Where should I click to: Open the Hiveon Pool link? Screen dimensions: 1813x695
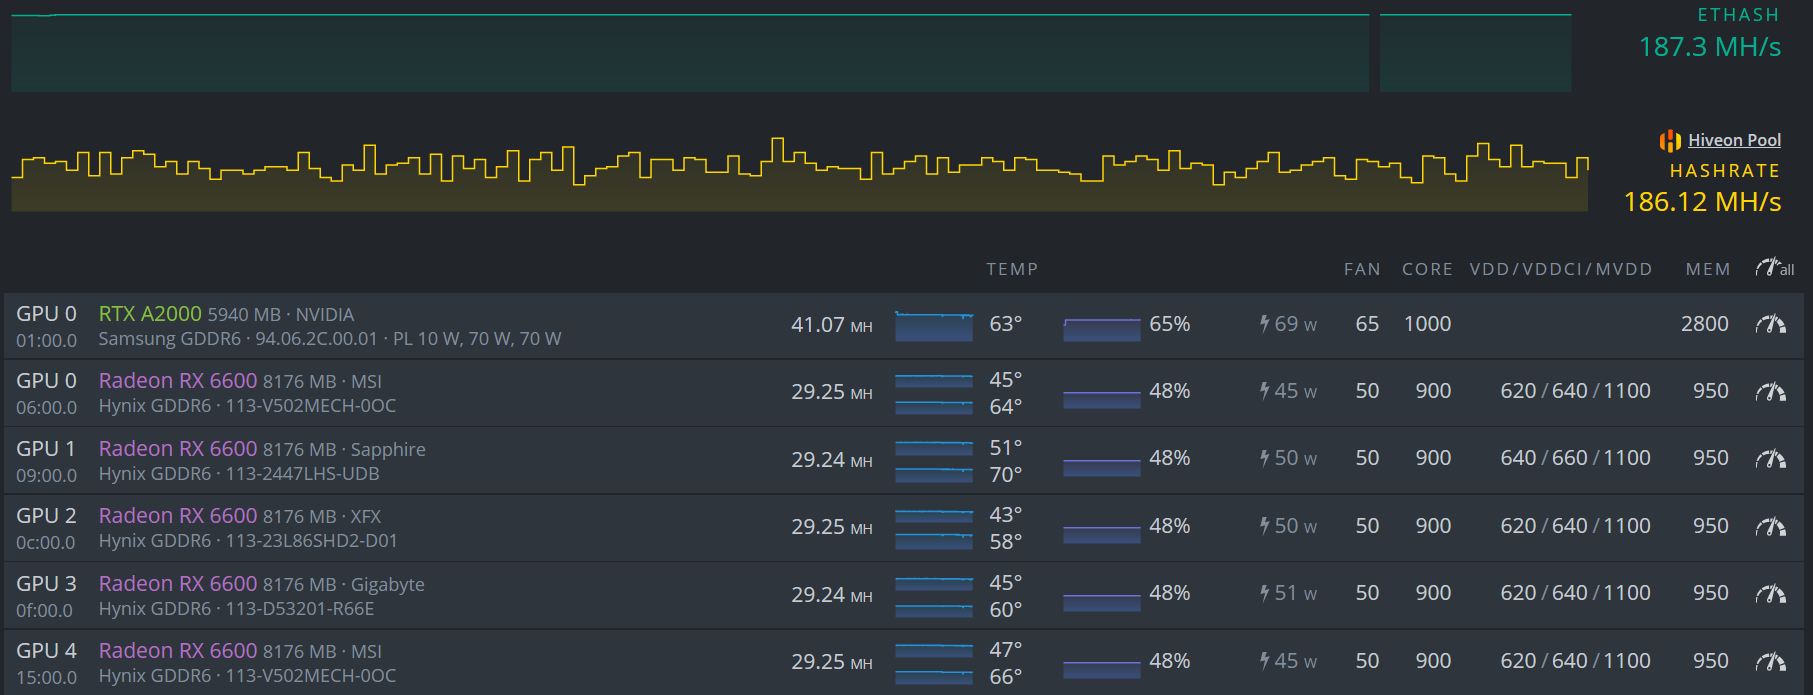click(1734, 141)
